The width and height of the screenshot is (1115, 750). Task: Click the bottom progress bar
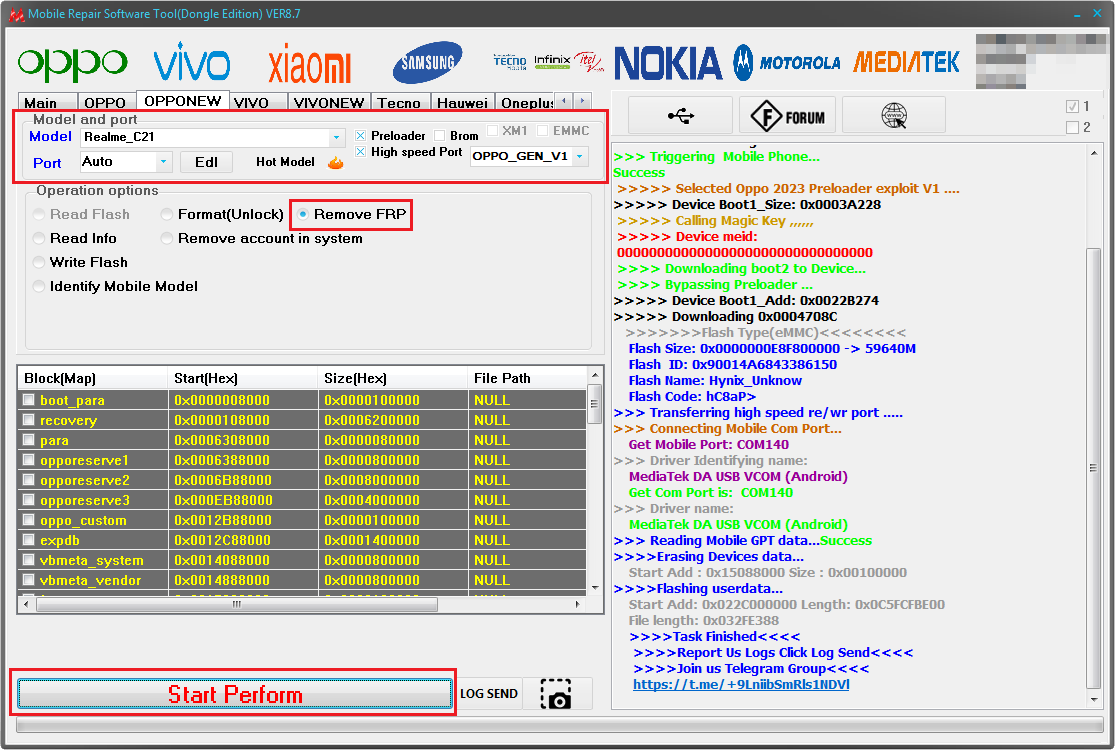[x=560, y=725]
